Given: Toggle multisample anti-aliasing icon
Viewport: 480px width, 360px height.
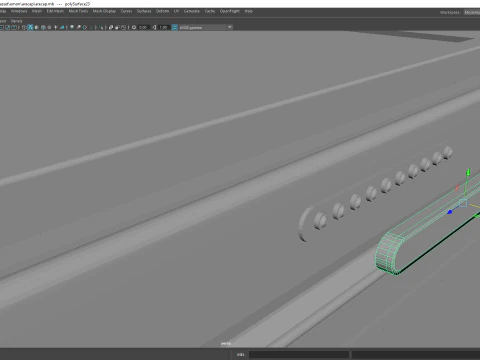Looking at the screenshot, I should click(x=85, y=27).
